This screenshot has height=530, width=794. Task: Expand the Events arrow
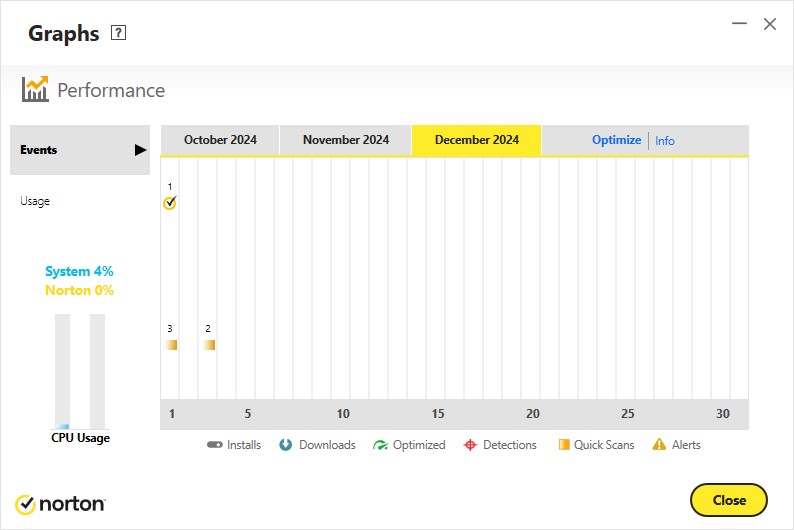(140, 150)
